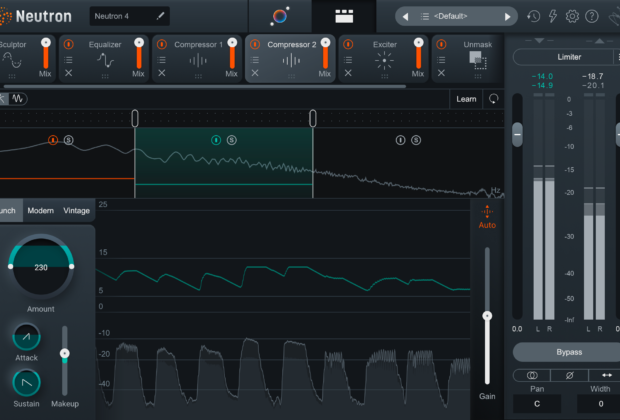The height and width of the screenshot is (420, 620).
Task: Open Compressor 2 module preset list icon
Action: tap(255, 60)
